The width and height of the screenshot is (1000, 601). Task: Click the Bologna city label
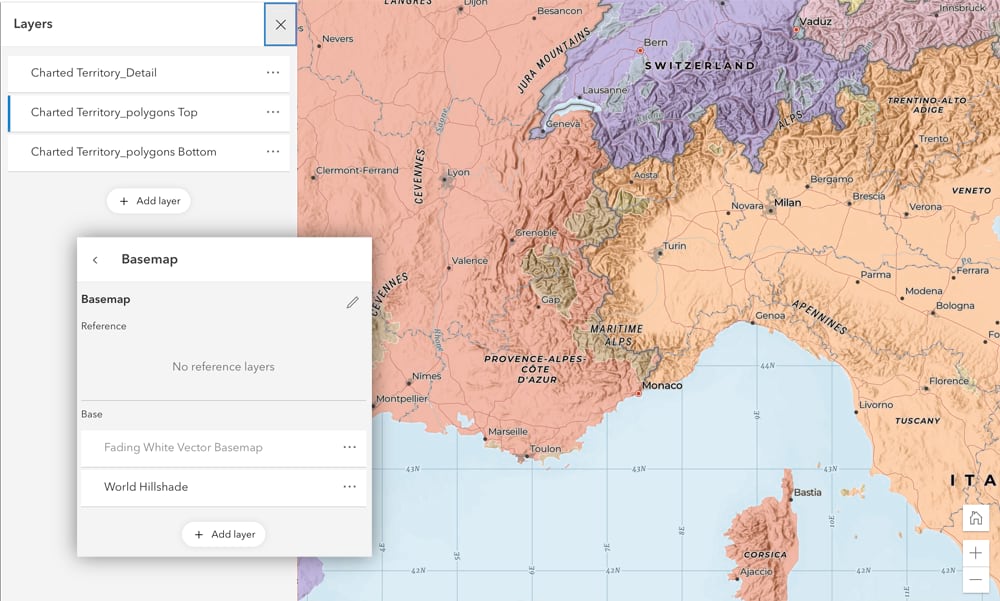tap(955, 306)
